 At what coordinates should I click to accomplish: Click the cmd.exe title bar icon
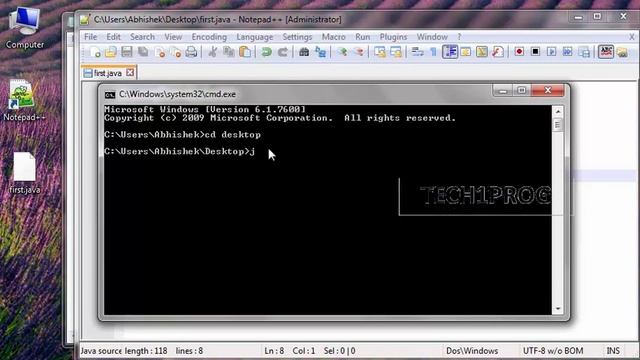(110, 95)
